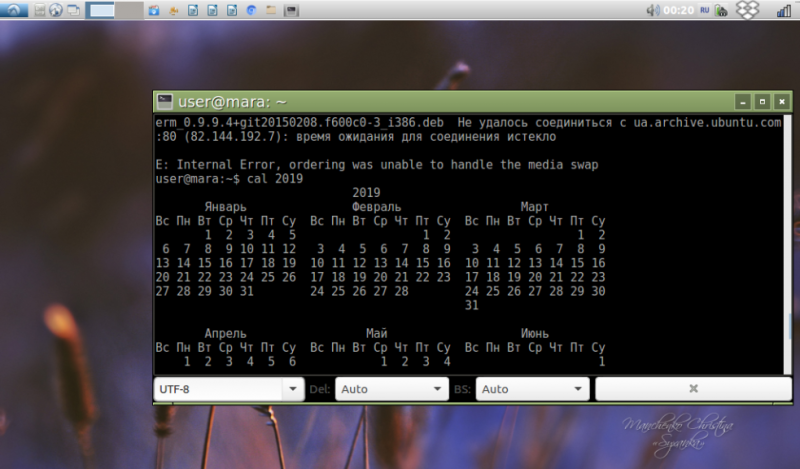Click the volume speaker icon

click(653, 10)
